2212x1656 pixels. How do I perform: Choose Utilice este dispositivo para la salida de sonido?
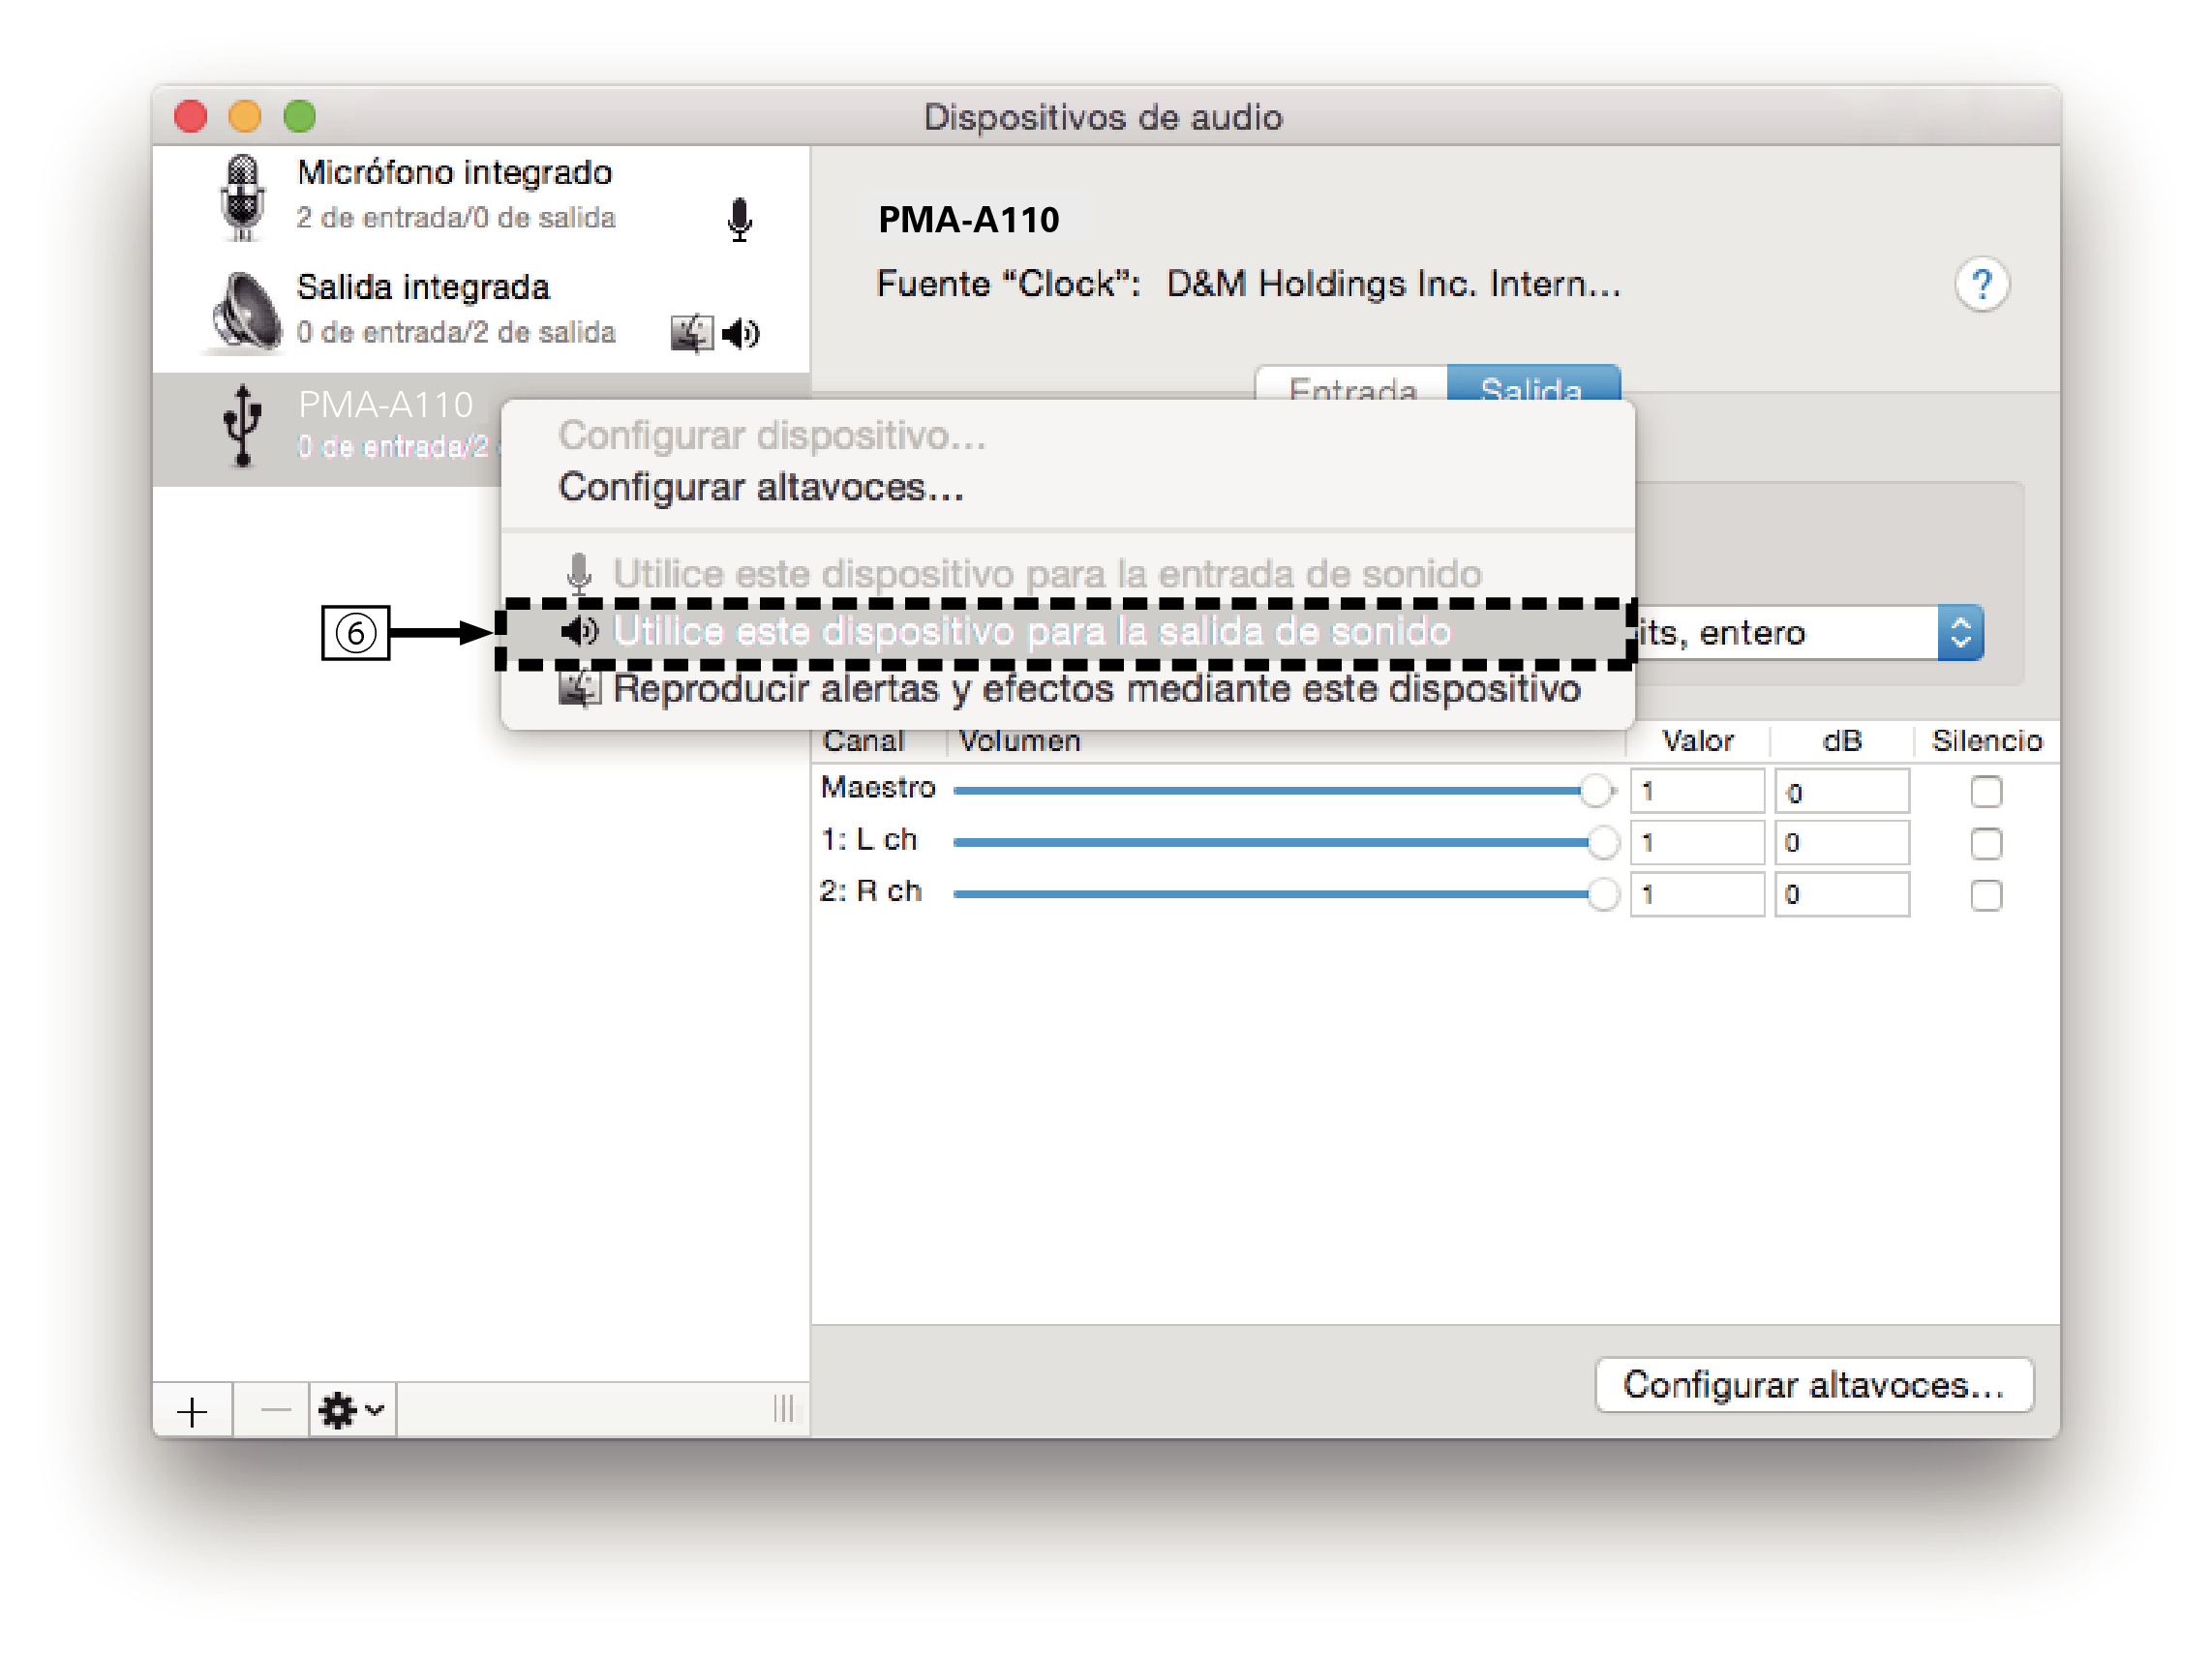1030,632
